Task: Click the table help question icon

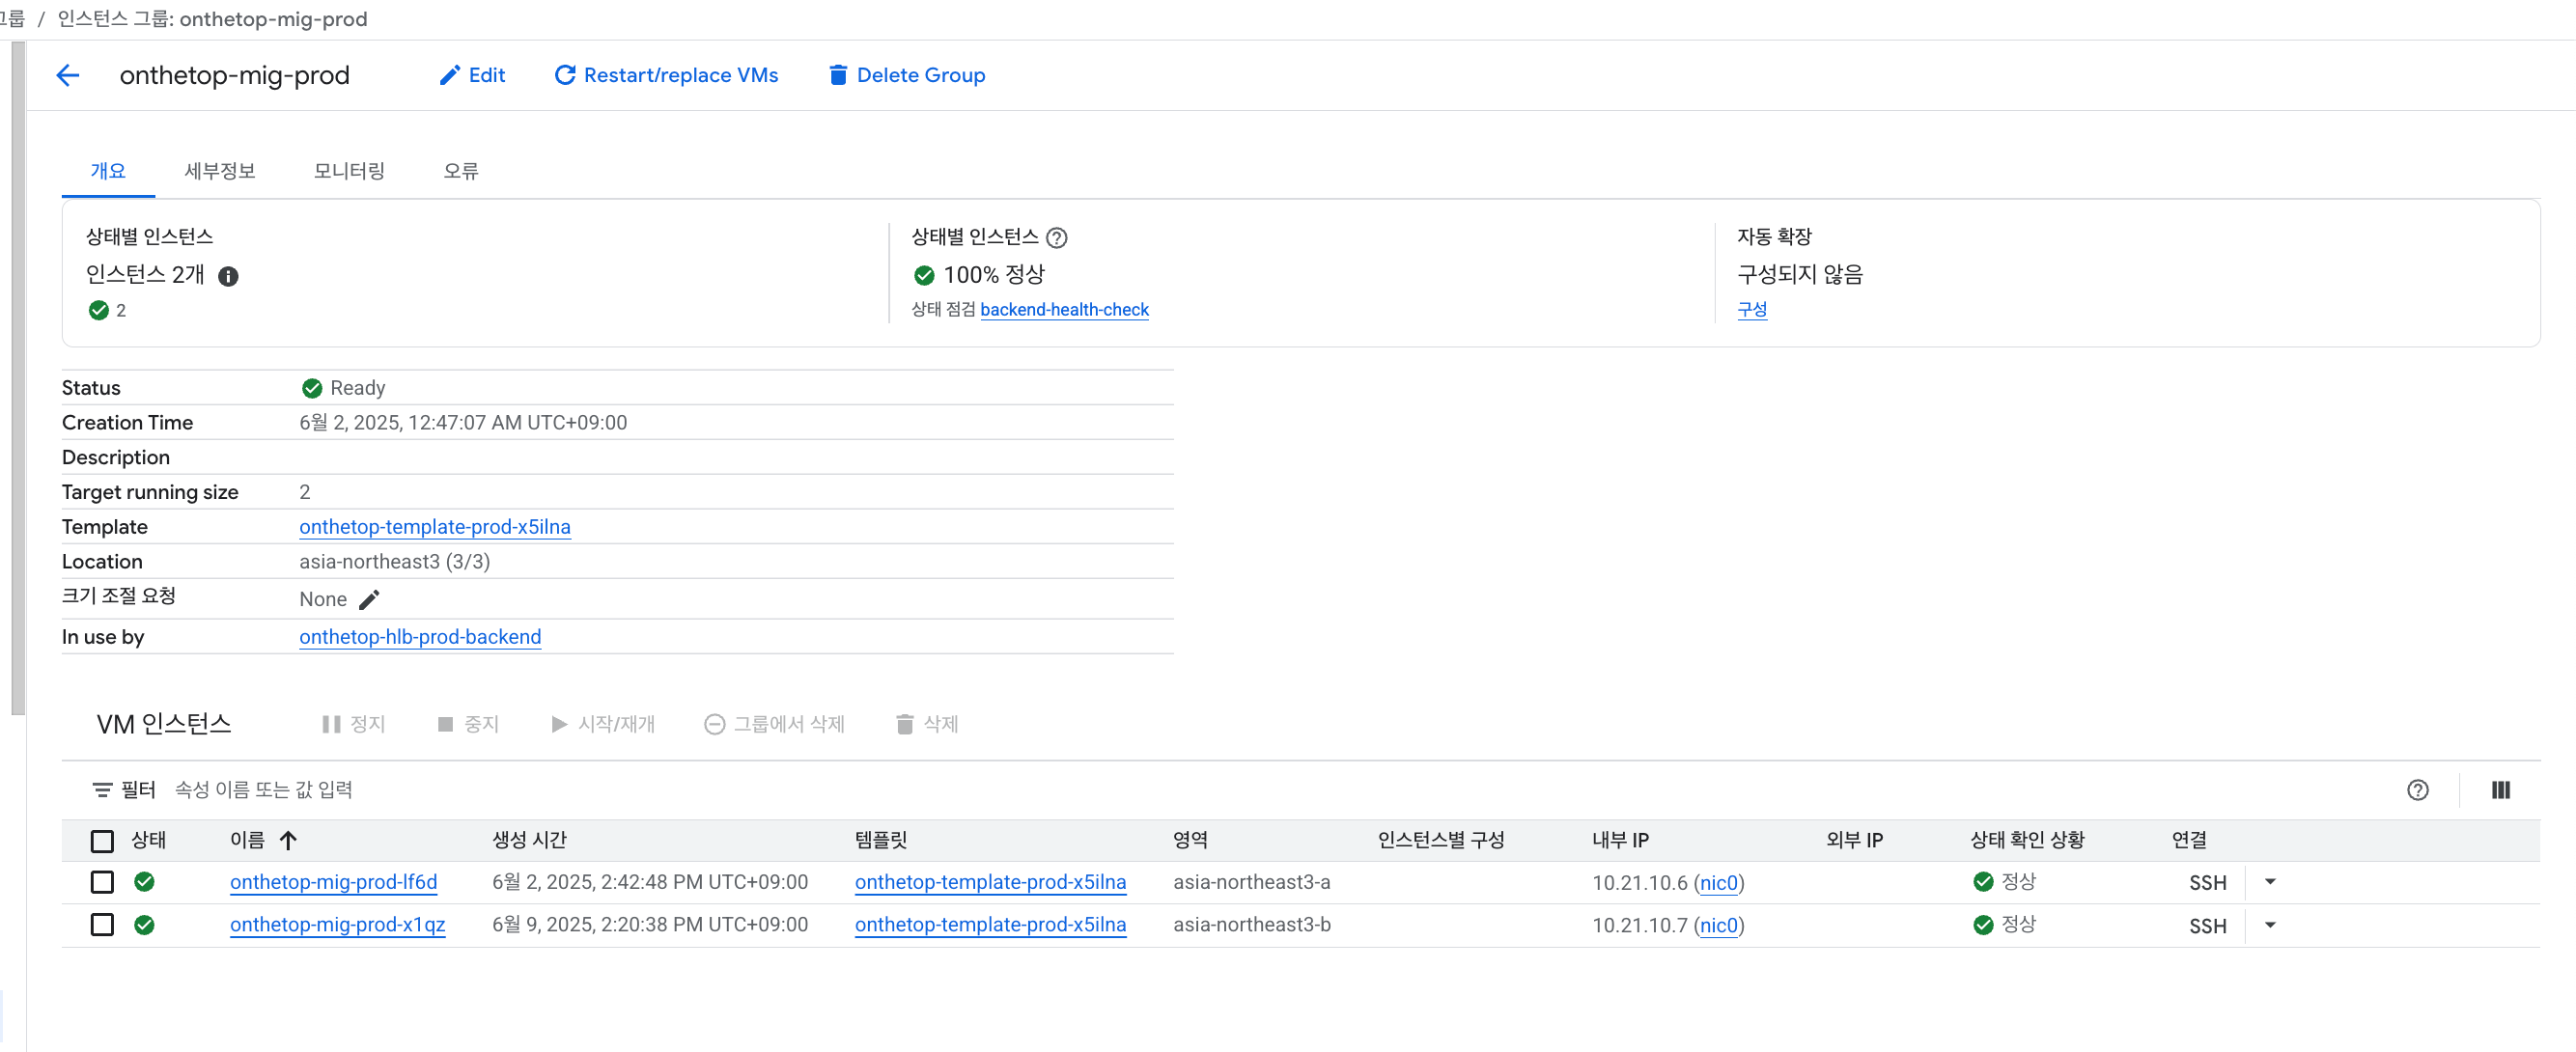Action: pyautogui.click(x=2417, y=790)
